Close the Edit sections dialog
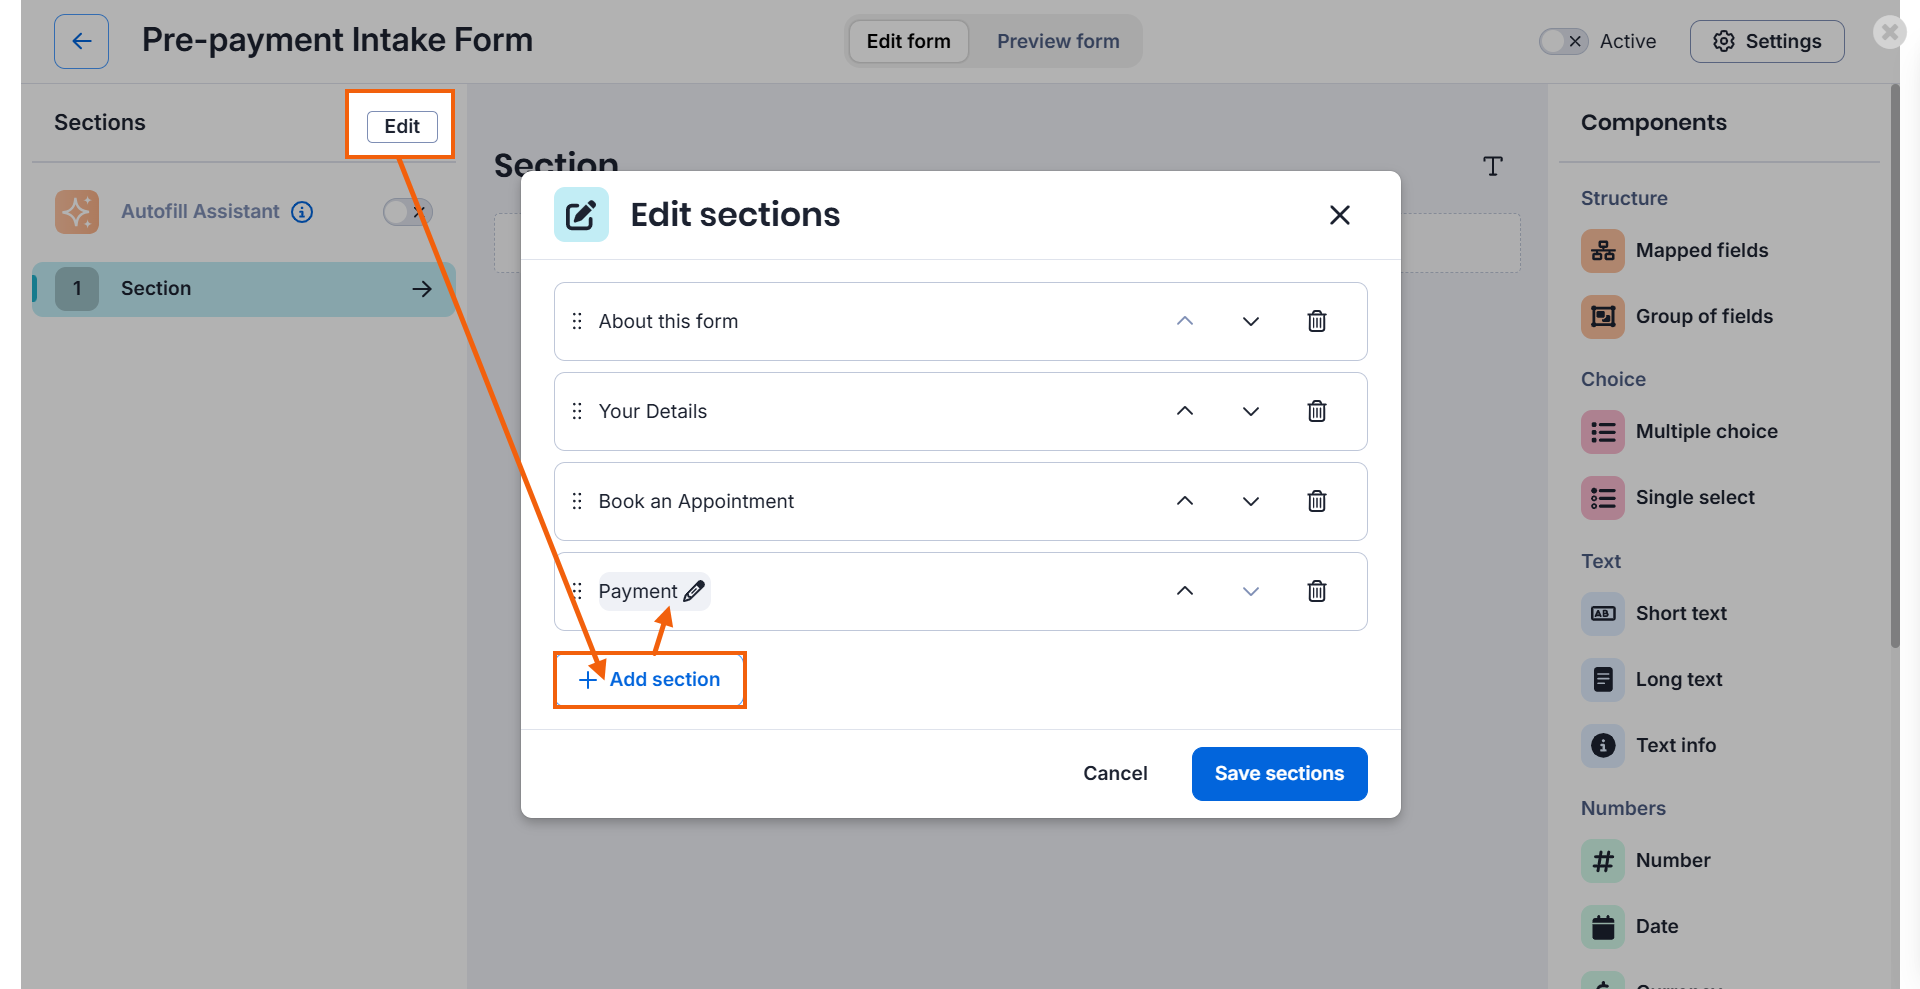The image size is (1920, 989). (x=1340, y=215)
